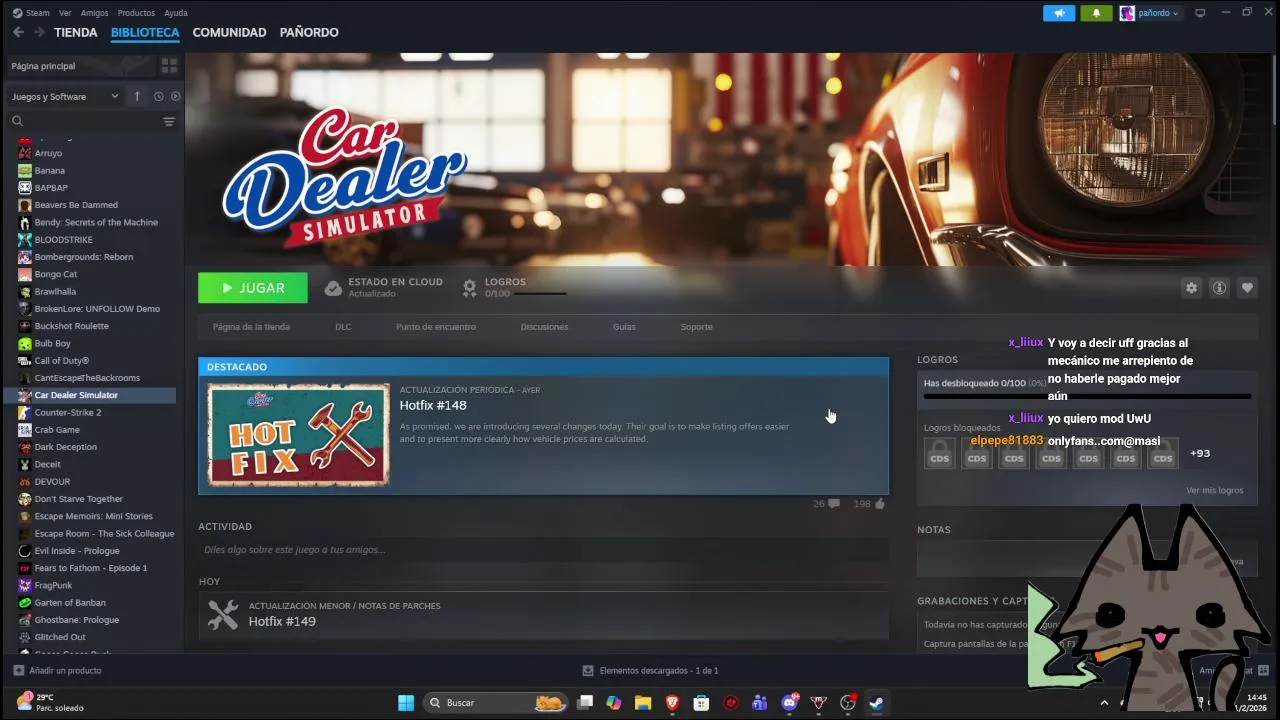Open the Discusiones link
The image size is (1280, 720).
point(544,327)
